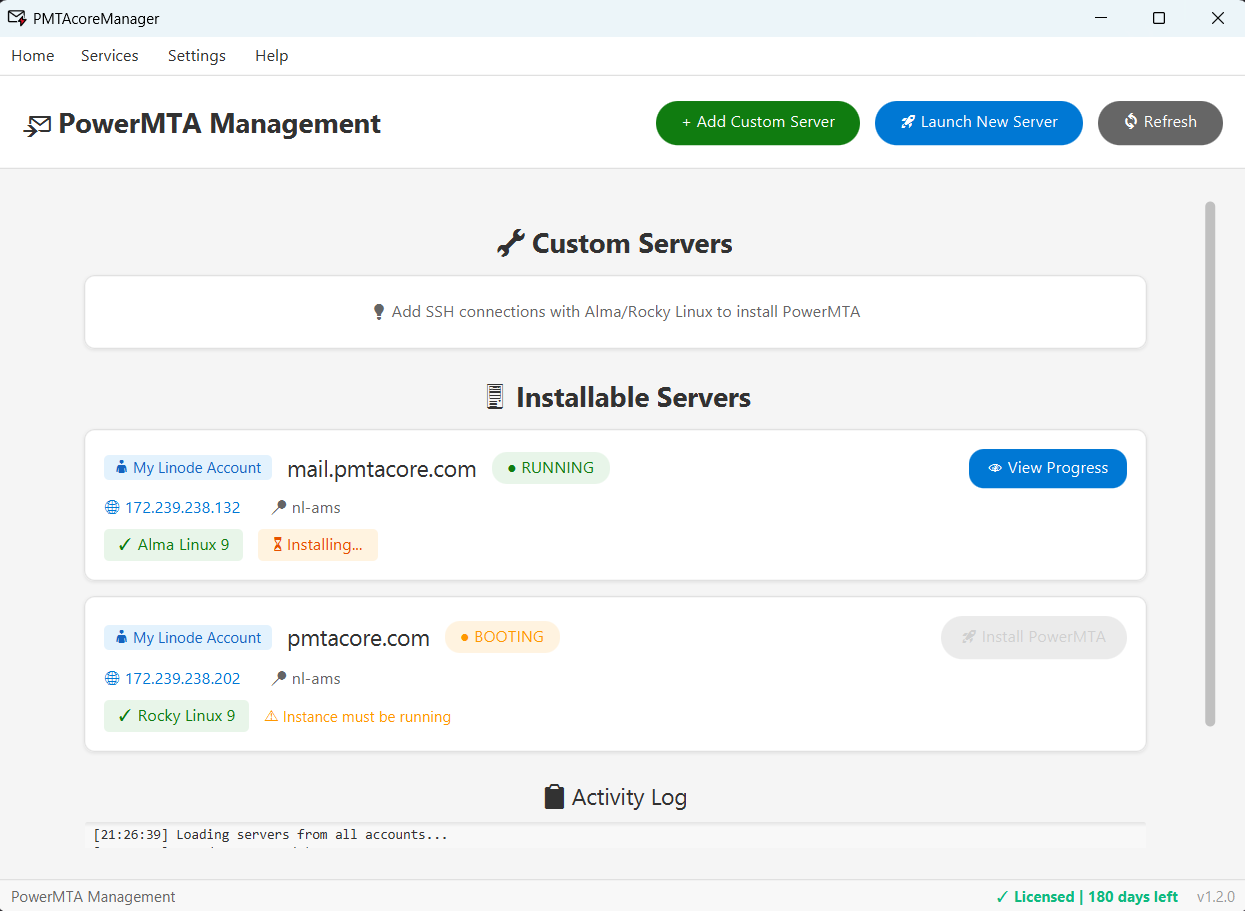
Task: Click the Launch New Server button
Action: [x=978, y=122]
